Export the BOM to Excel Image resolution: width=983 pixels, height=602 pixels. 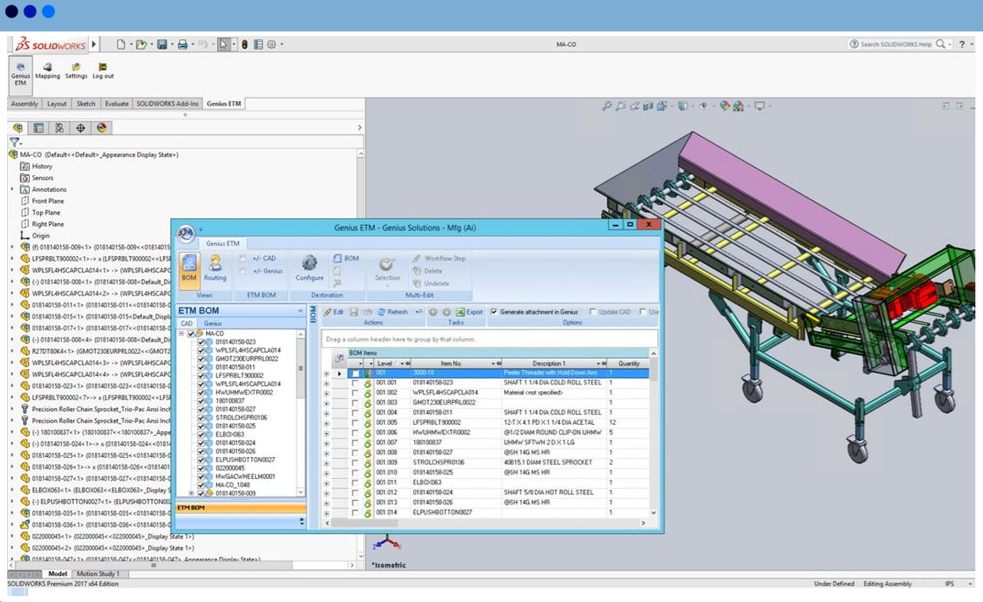[x=470, y=313]
